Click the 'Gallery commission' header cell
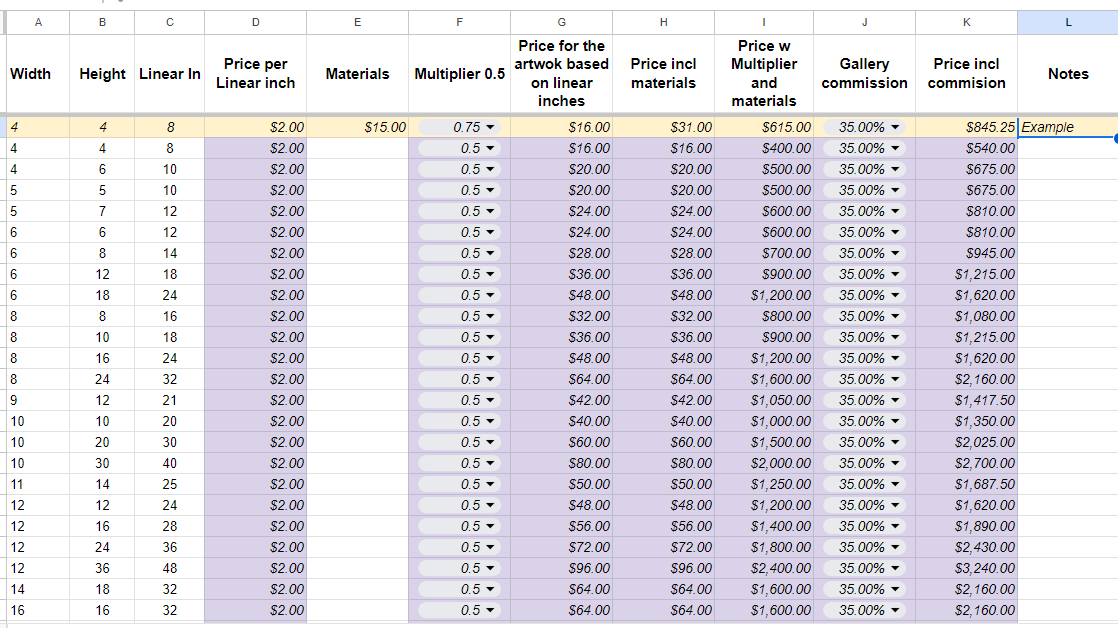This screenshot has width=1118, height=628. (x=864, y=73)
